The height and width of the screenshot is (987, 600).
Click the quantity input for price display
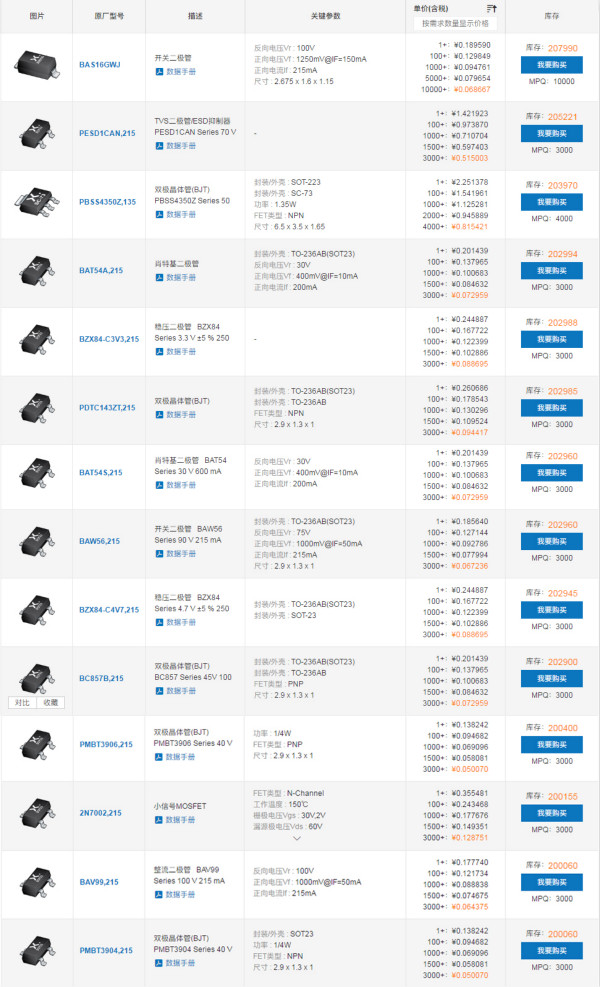tap(455, 23)
